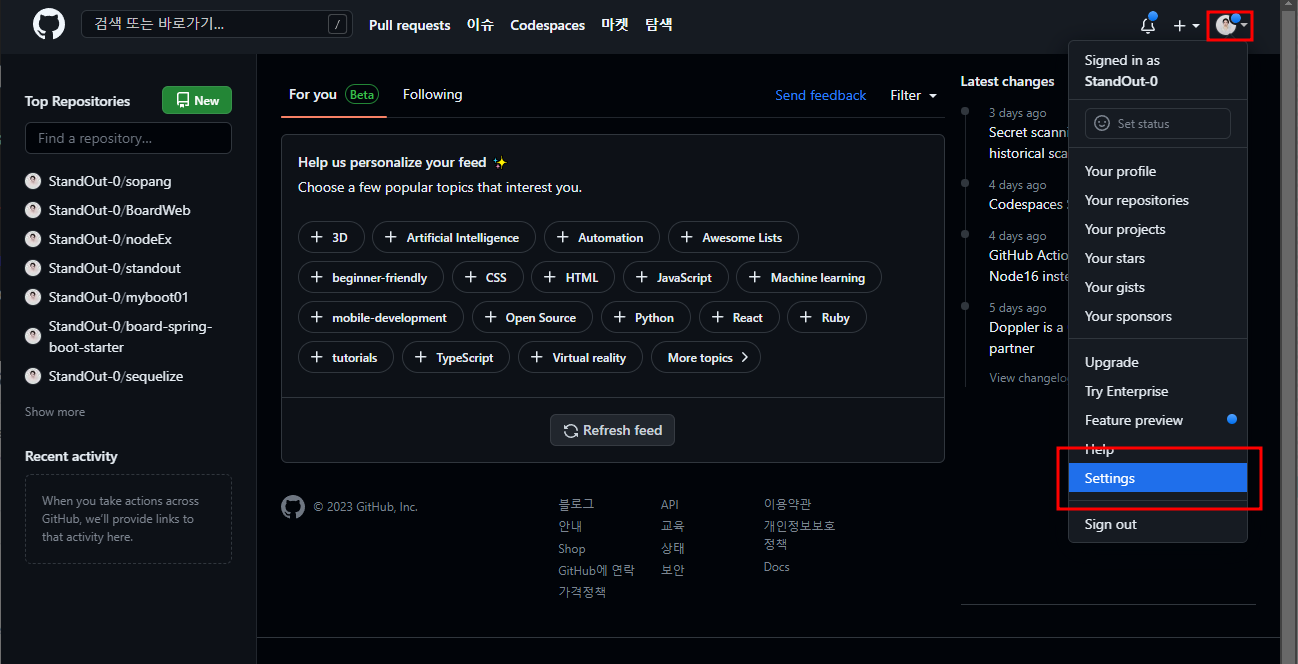Click Sign out in menu
The width and height of the screenshot is (1298, 664).
(1158, 524)
